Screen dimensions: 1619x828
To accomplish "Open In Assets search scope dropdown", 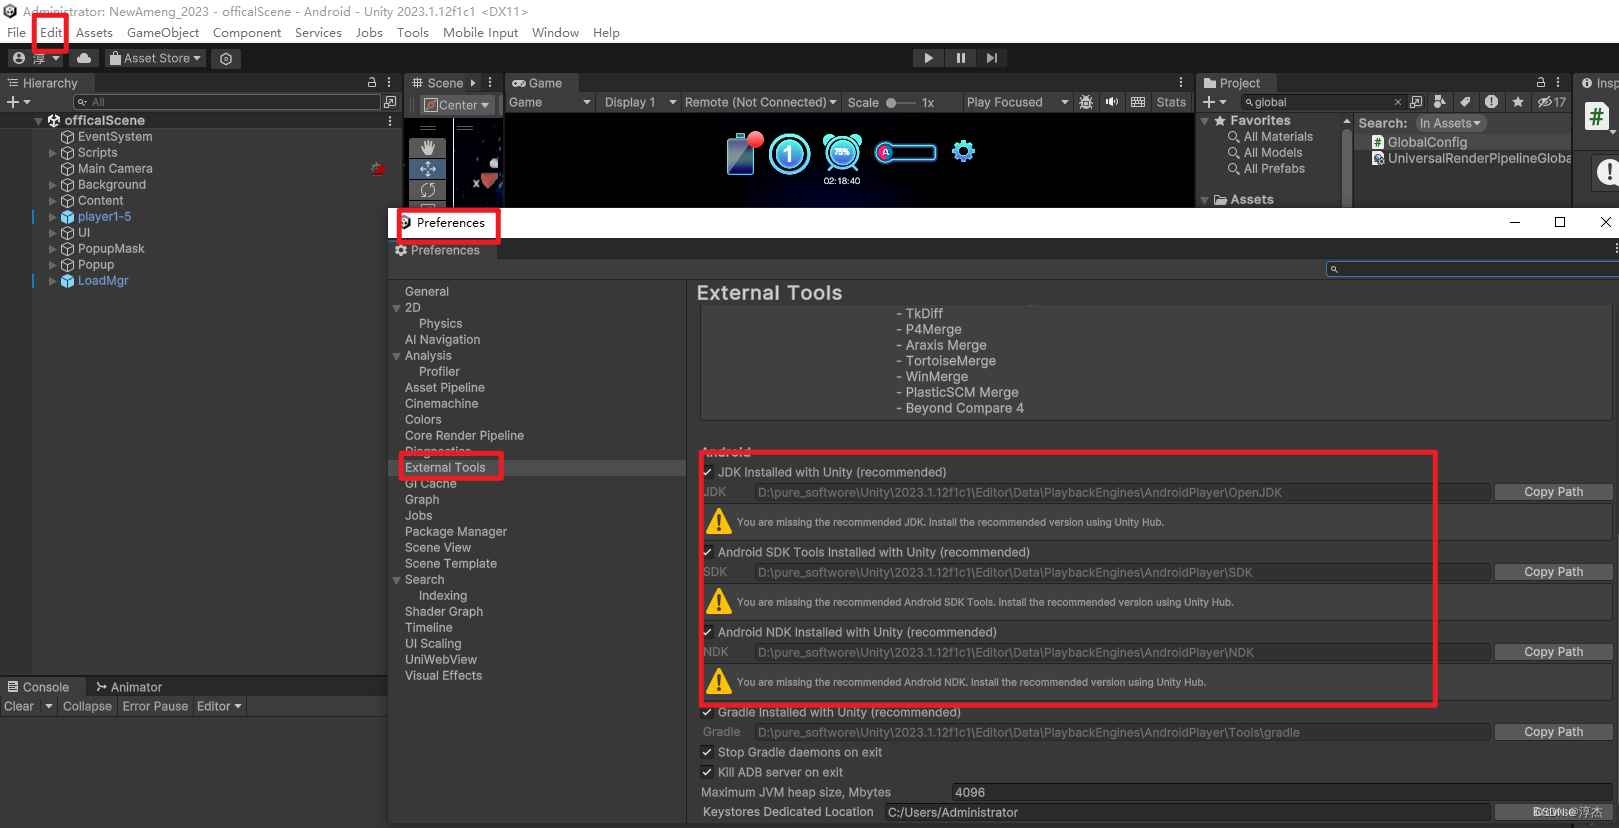I will (x=1450, y=123).
